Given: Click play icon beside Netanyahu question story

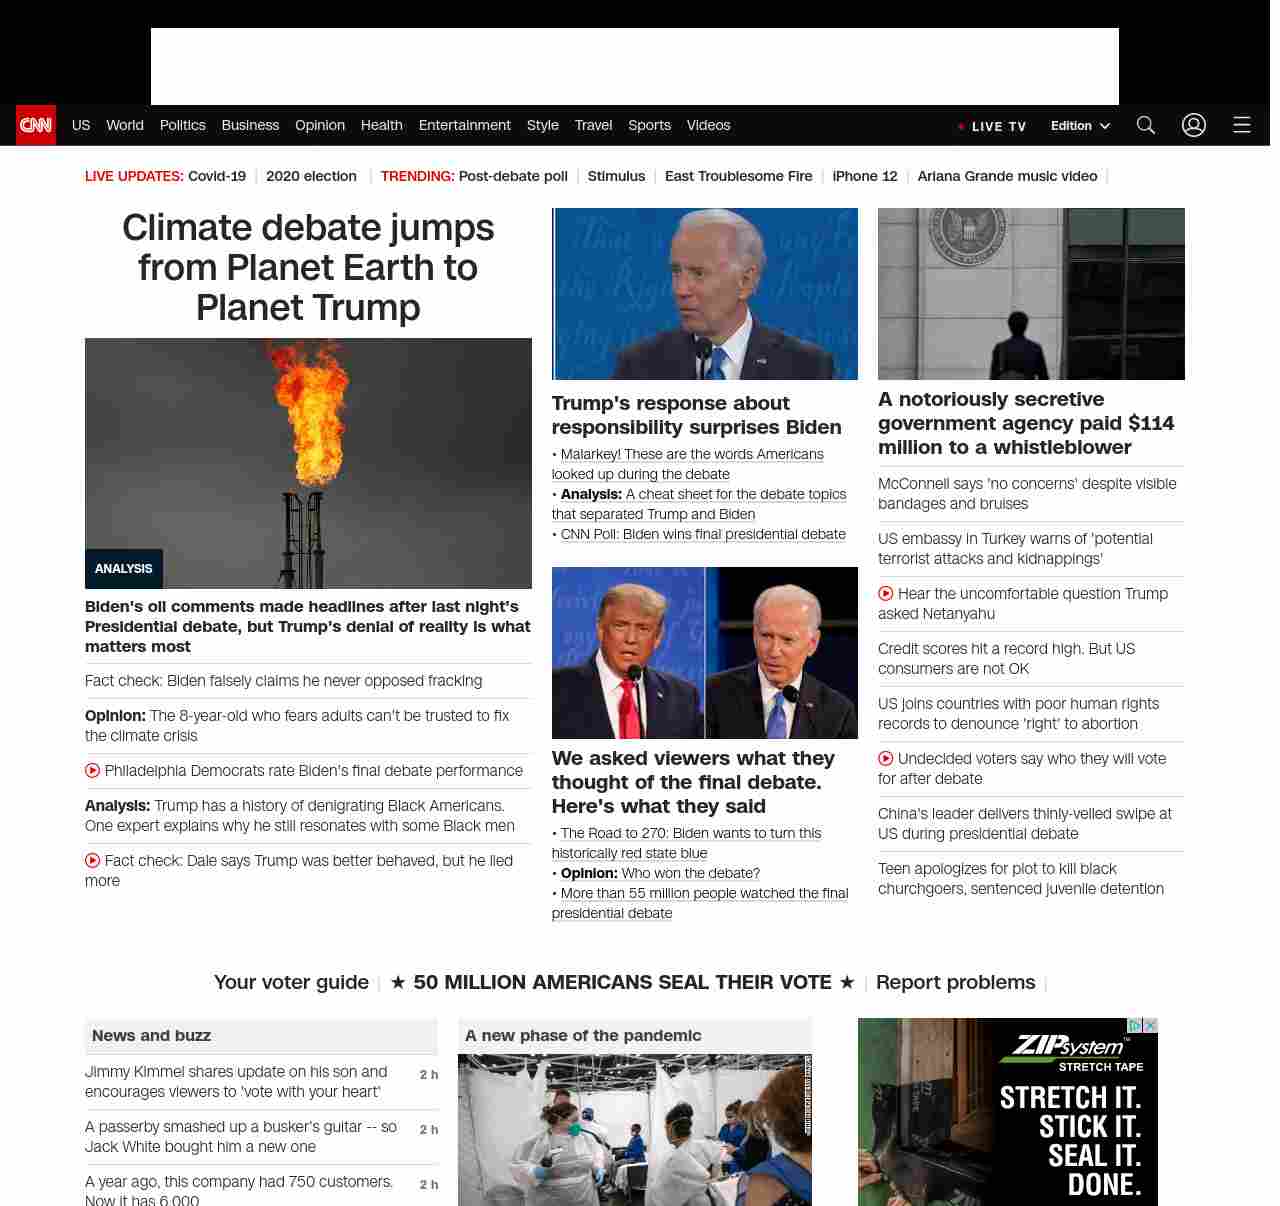Looking at the screenshot, I should pos(886,594).
